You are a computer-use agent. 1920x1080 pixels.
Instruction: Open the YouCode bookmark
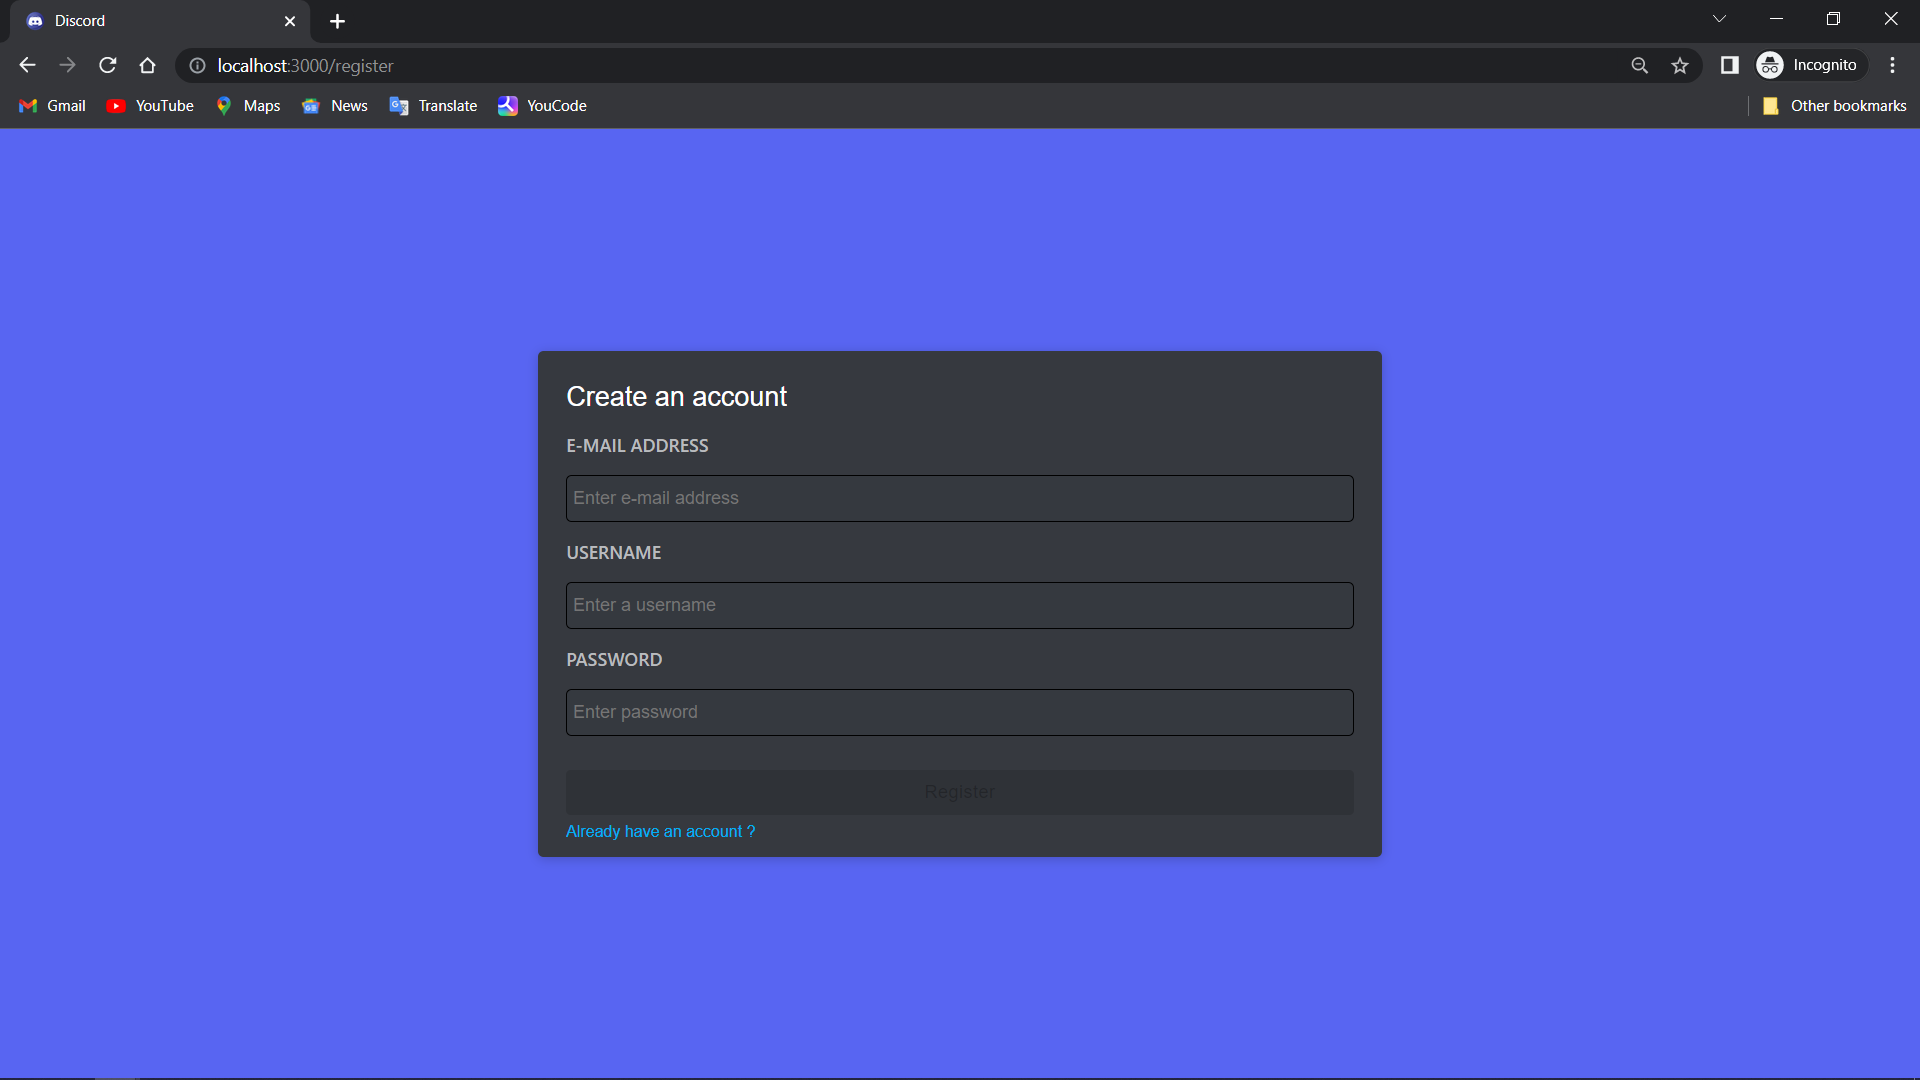(542, 106)
